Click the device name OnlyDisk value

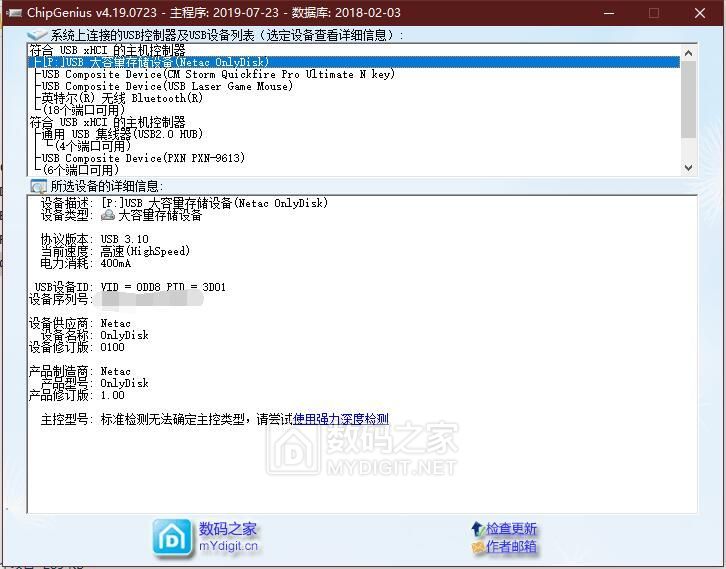(x=125, y=335)
